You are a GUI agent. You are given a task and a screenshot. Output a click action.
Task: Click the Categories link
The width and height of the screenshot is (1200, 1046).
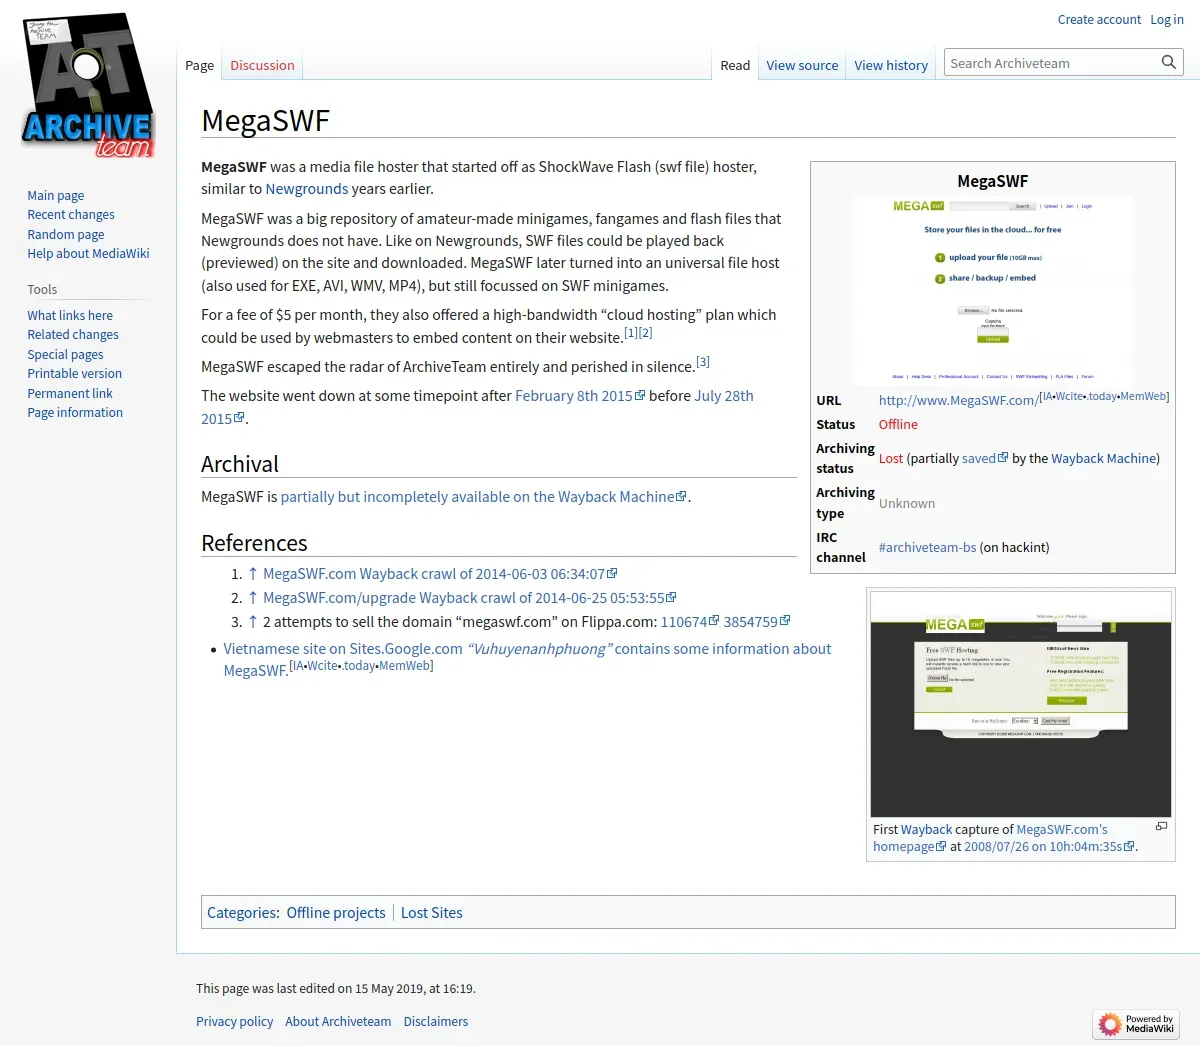coord(242,912)
